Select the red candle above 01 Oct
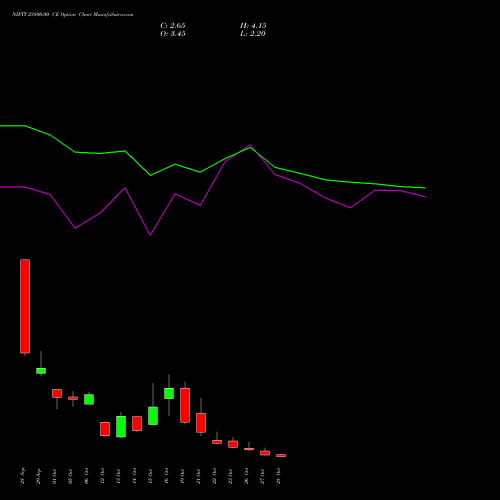Image resolution: width=500 pixels, height=500 pixels. pos(57,393)
